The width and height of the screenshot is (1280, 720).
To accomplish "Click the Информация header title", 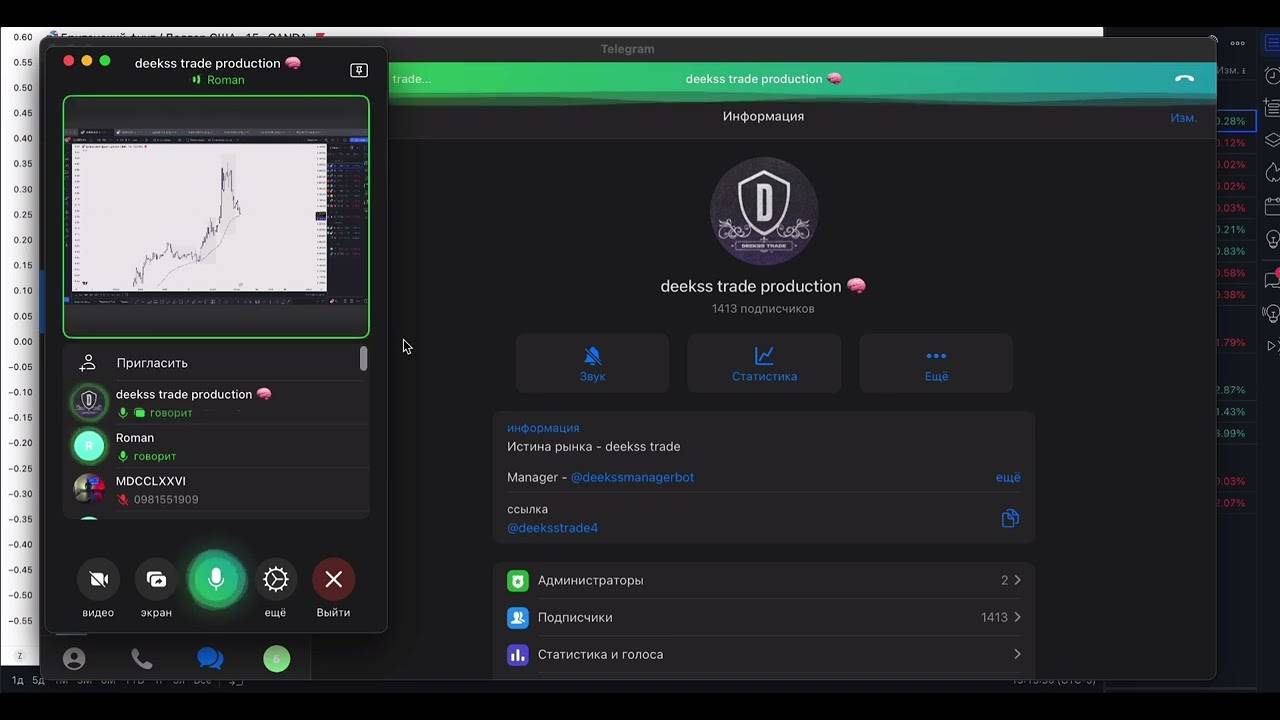I will coord(763,117).
